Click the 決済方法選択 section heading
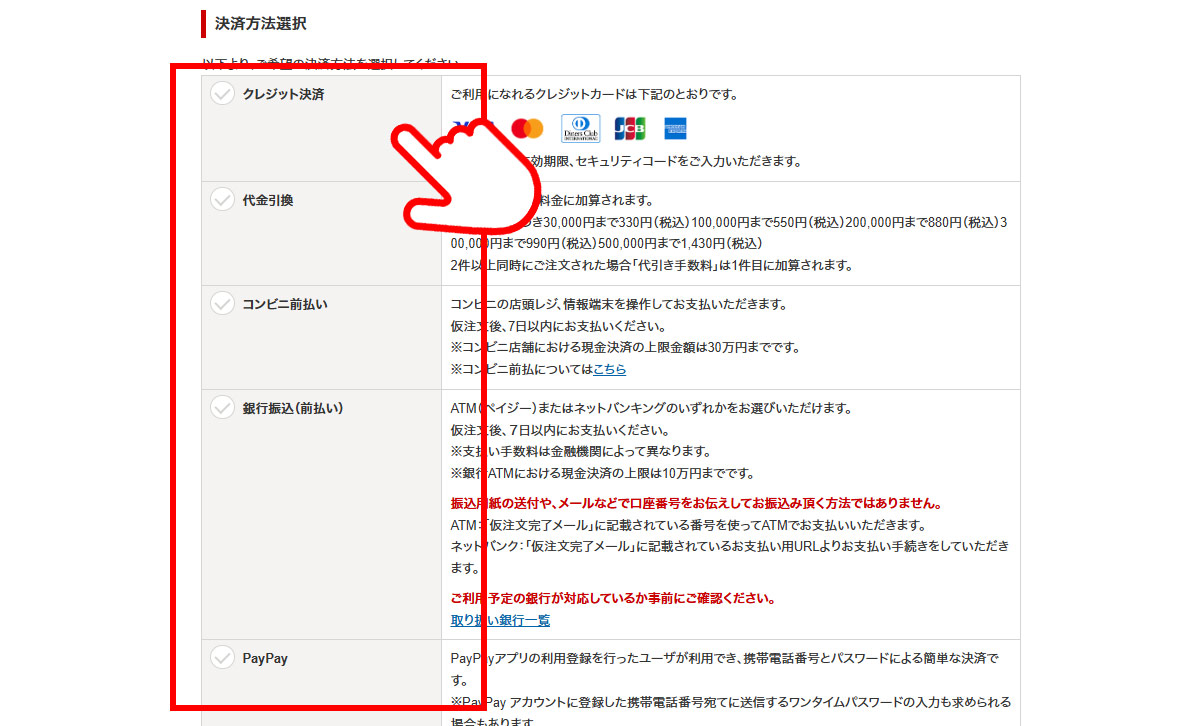 (260, 23)
